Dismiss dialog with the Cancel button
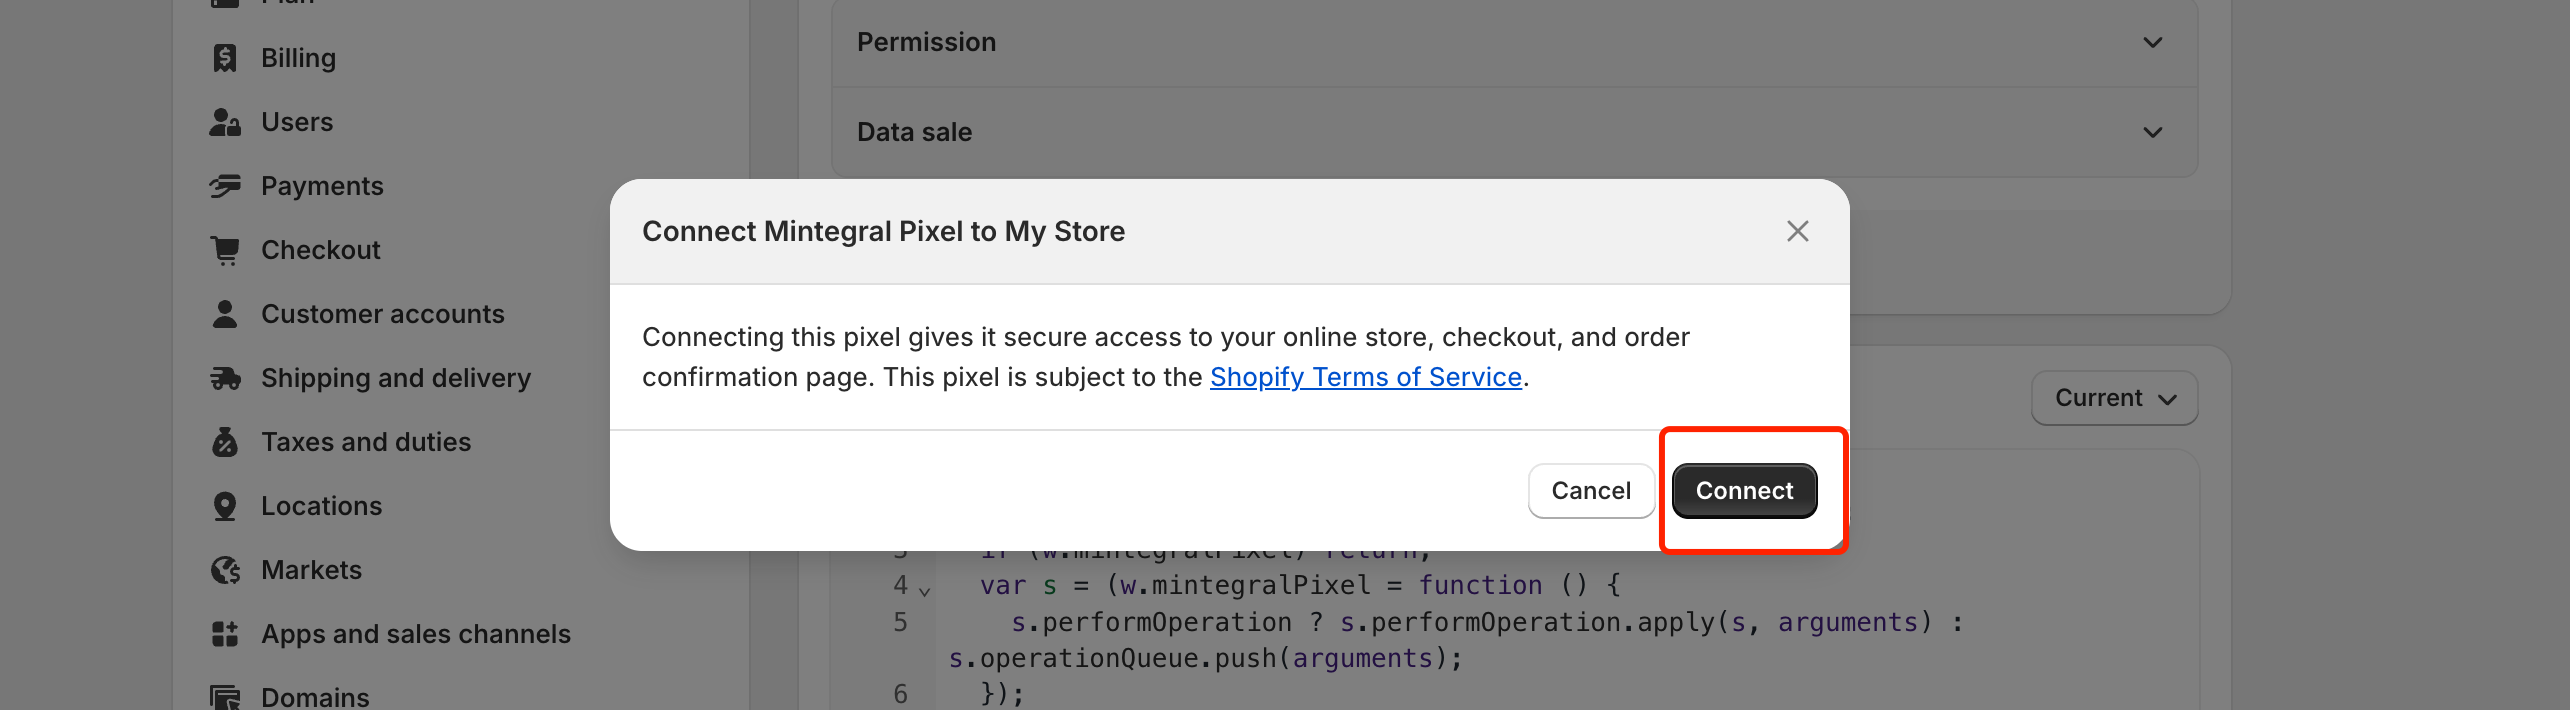Screen dimensions: 2570x710 click(1591, 491)
